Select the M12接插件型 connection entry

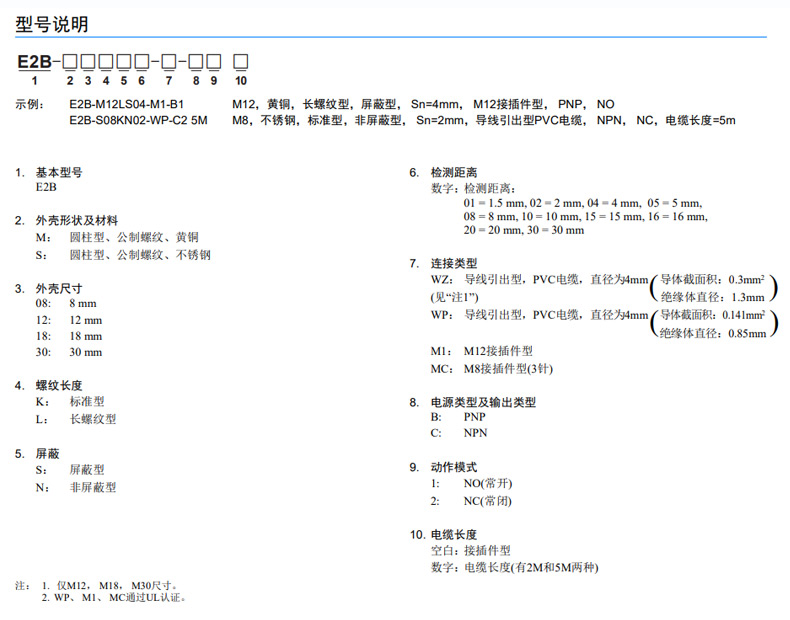click(x=498, y=352)
